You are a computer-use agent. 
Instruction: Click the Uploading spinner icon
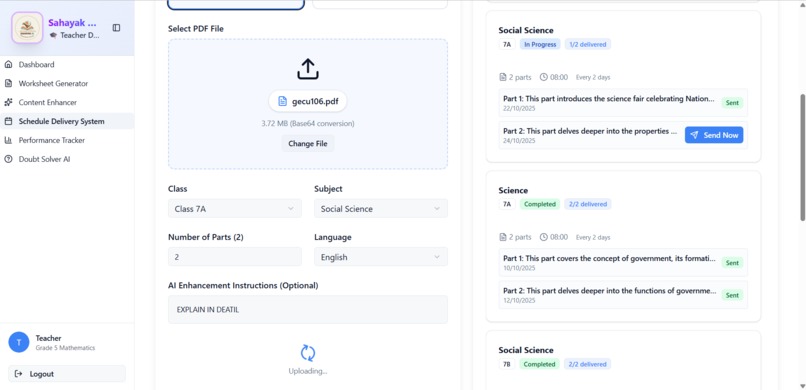308,353
